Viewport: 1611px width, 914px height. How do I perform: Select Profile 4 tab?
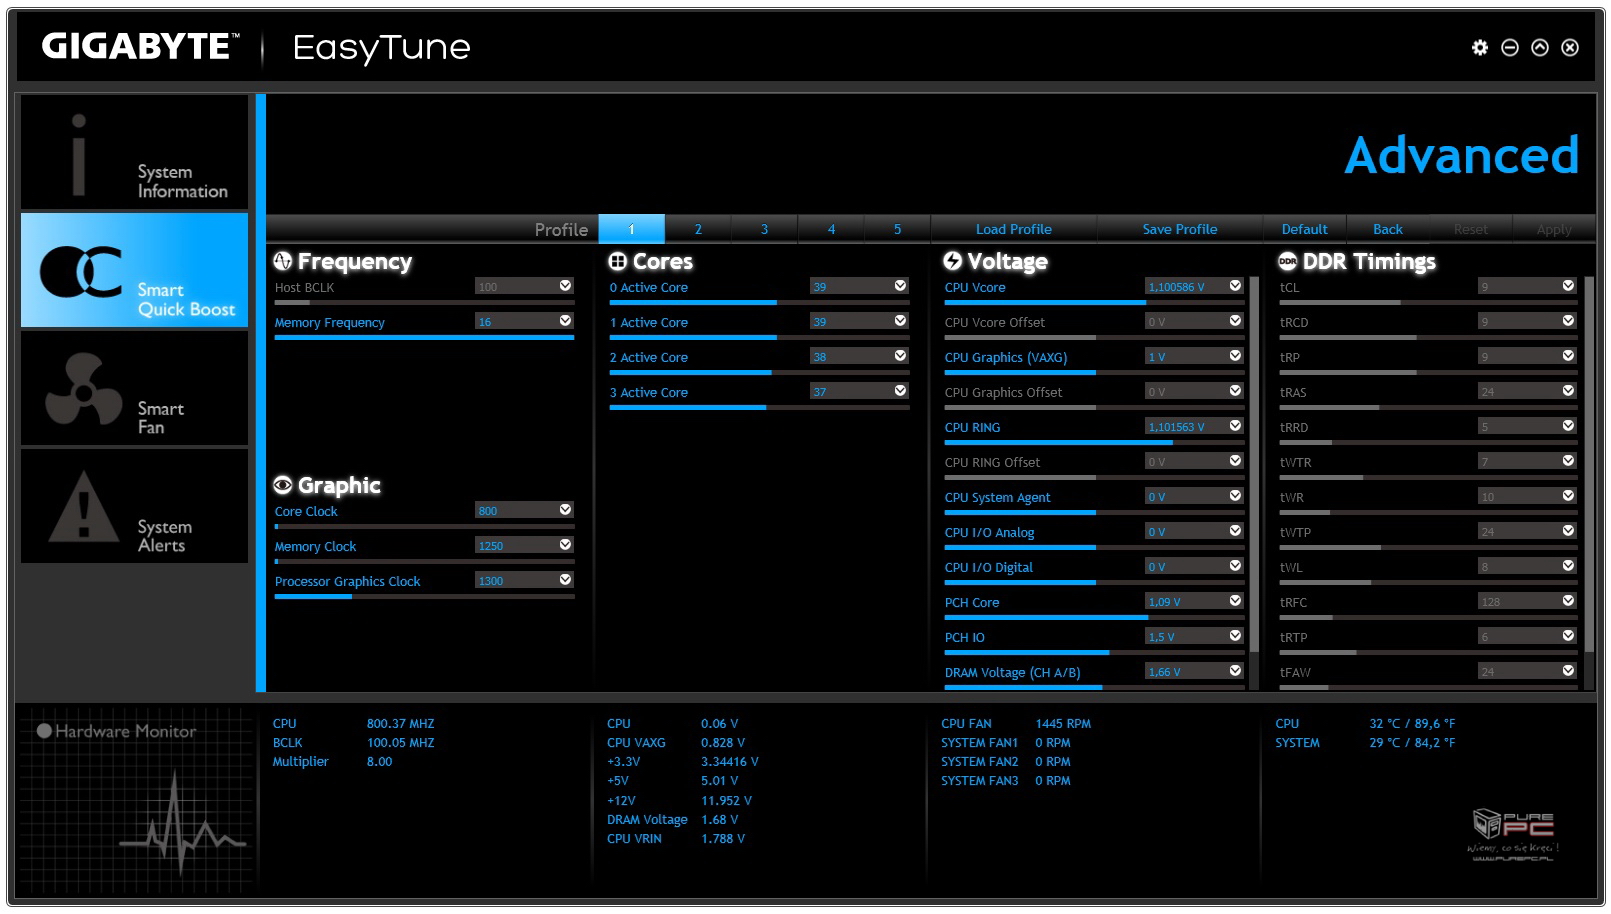pos(831,229)
